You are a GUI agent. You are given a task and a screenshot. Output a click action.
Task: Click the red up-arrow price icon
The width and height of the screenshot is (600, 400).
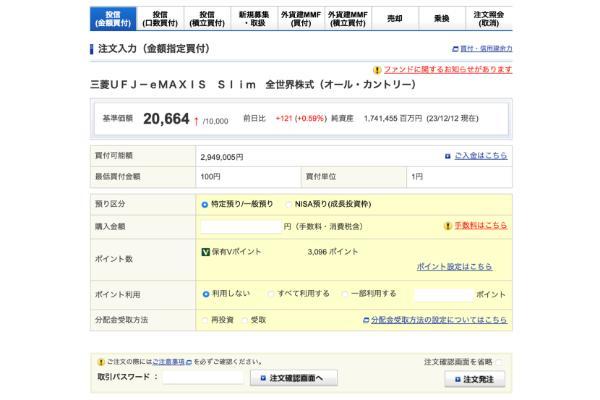pos(196,121)
